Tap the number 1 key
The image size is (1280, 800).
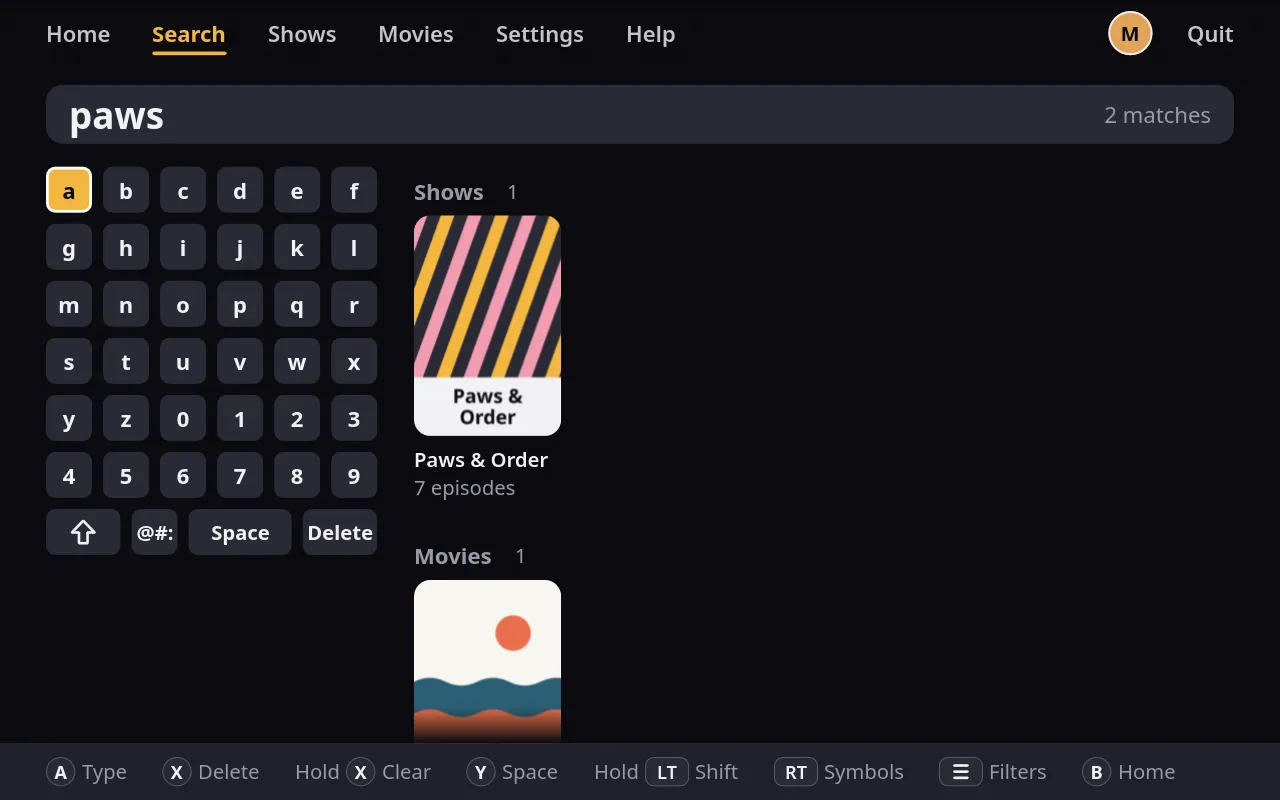[240, 418]
